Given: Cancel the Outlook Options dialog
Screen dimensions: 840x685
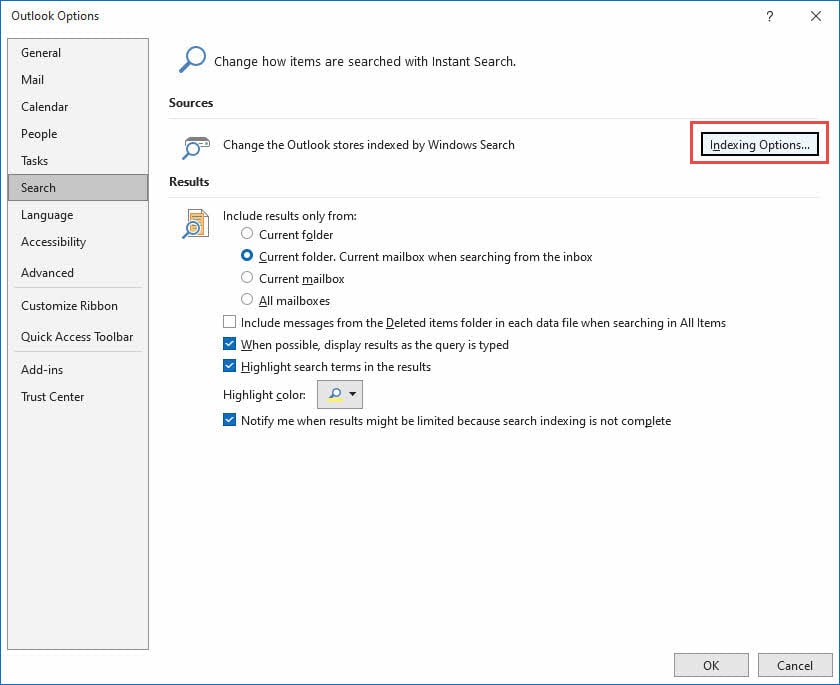Looking at the screenshot, I should tap(794, 665).
